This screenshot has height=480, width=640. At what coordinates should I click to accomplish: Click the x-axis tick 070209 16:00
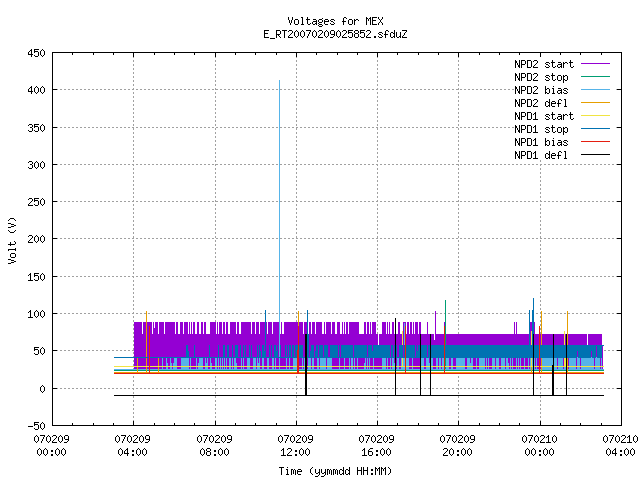[376, 446]
